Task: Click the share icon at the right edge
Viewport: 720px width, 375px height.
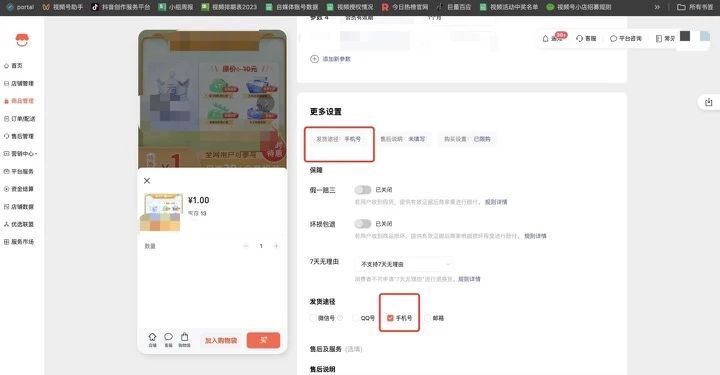Action: point(709,102)
